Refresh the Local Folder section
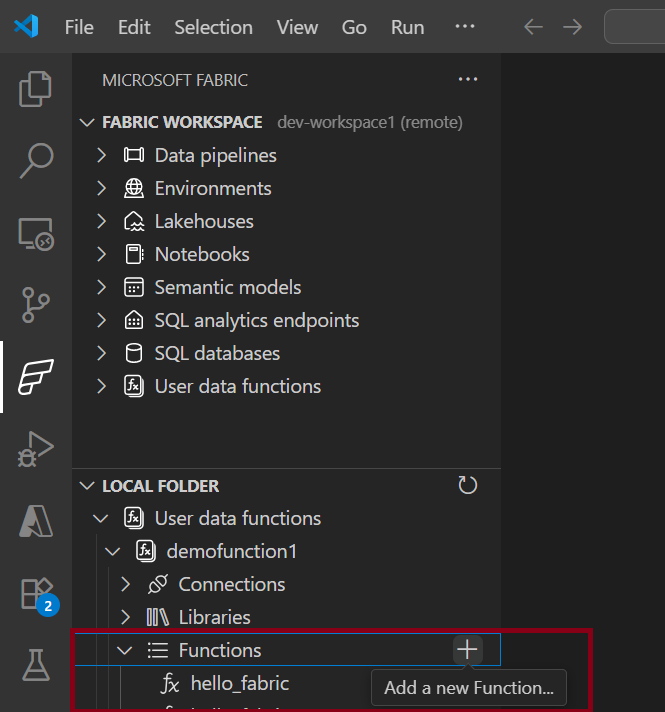Viewport: 665px width, 712px height. [x=467, y=485]
